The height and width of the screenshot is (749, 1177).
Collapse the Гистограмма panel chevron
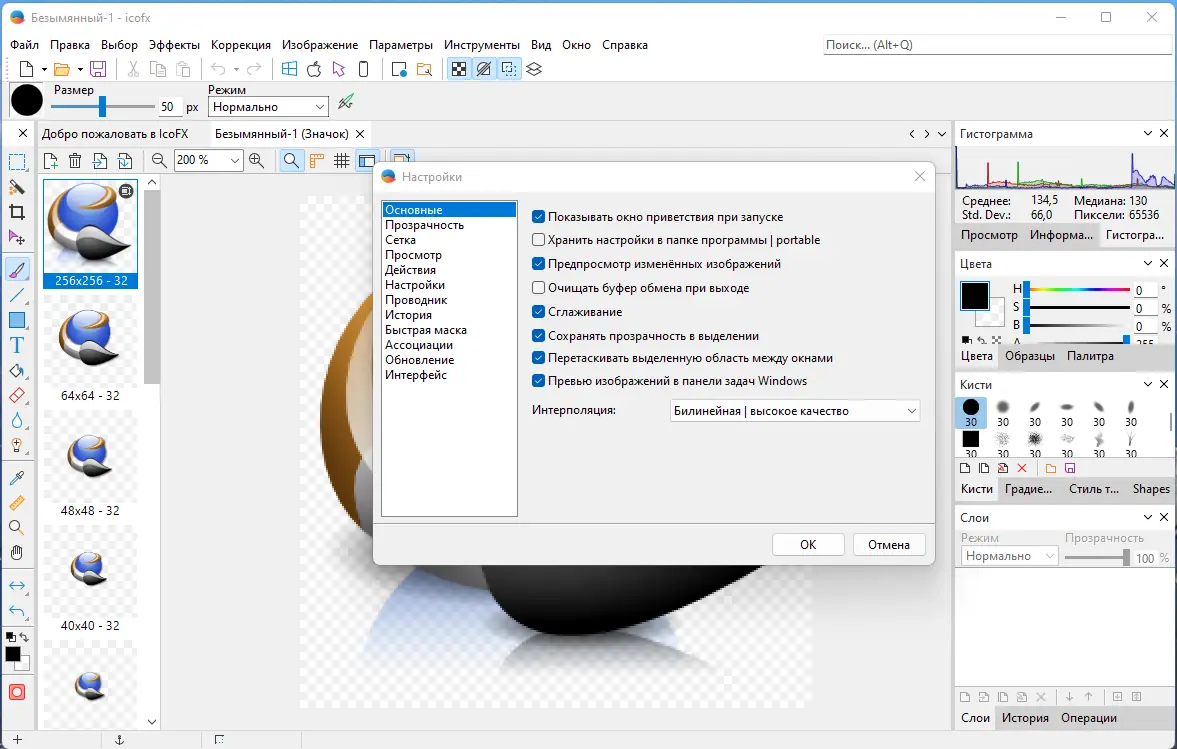coord(1148,133)
